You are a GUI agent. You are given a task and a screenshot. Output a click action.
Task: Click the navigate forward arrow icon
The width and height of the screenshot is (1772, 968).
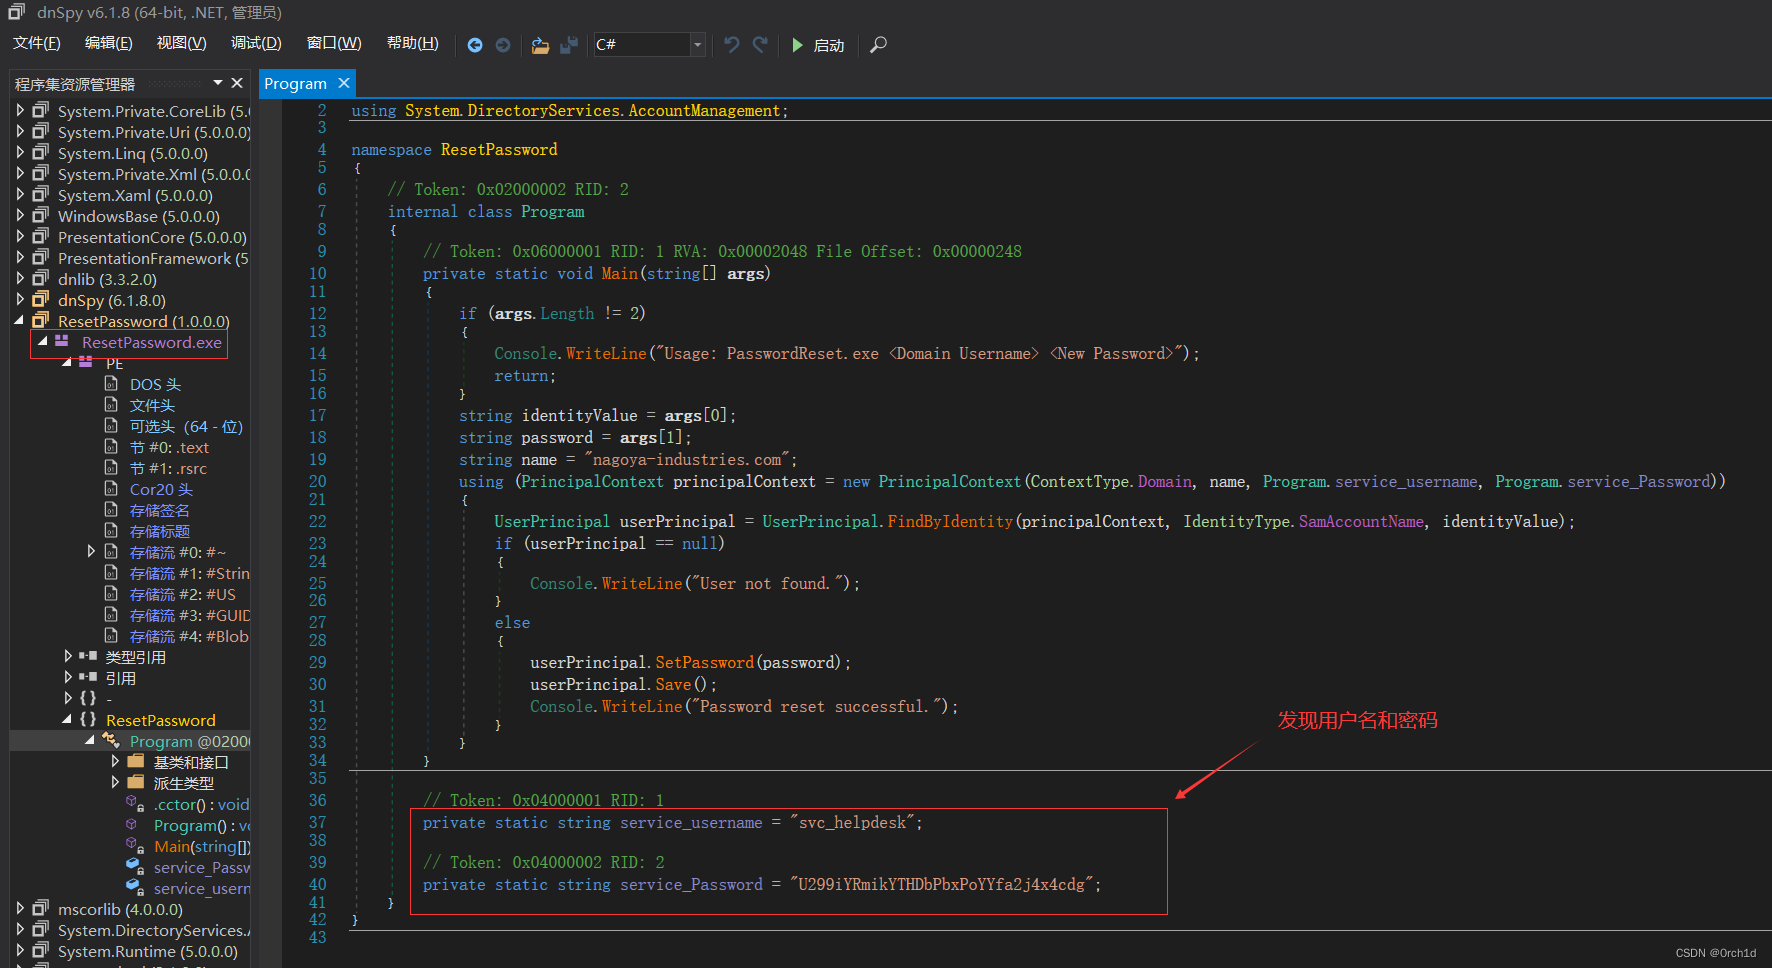[503, 45]
